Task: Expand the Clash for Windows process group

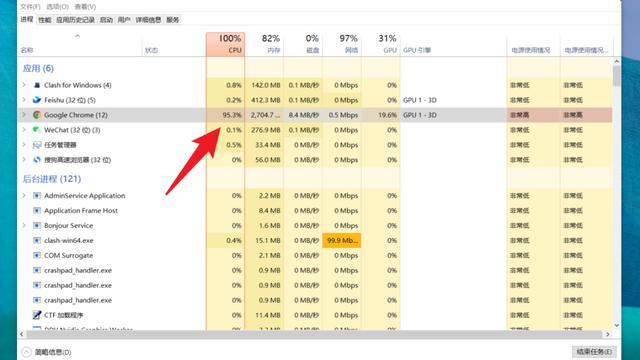Action: click(x=24, y=85)
